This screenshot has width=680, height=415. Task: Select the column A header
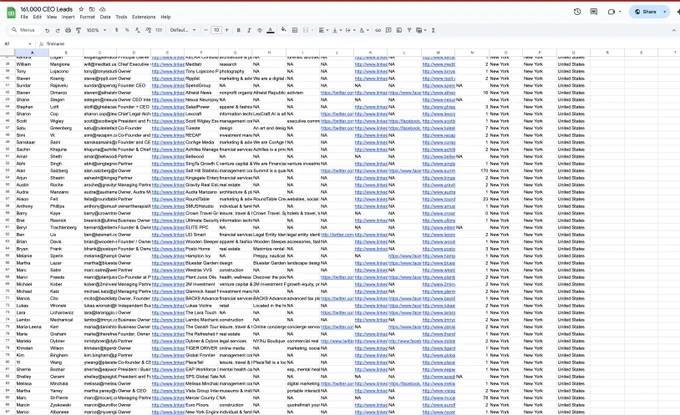32,52
